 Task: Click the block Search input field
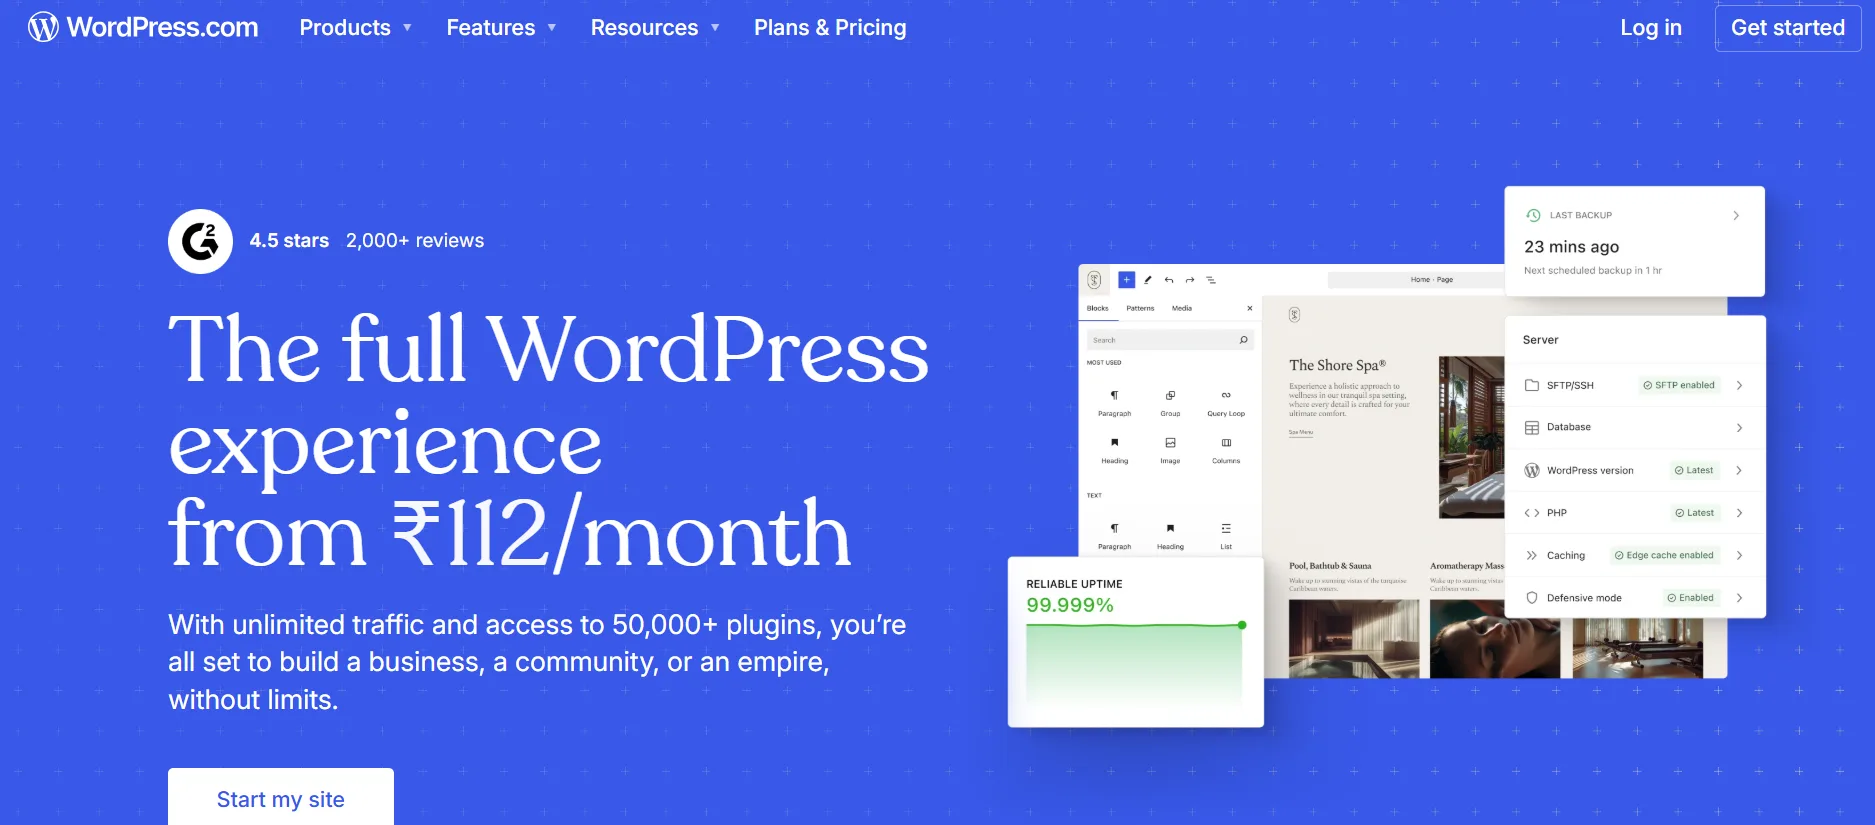point(1170,340)
